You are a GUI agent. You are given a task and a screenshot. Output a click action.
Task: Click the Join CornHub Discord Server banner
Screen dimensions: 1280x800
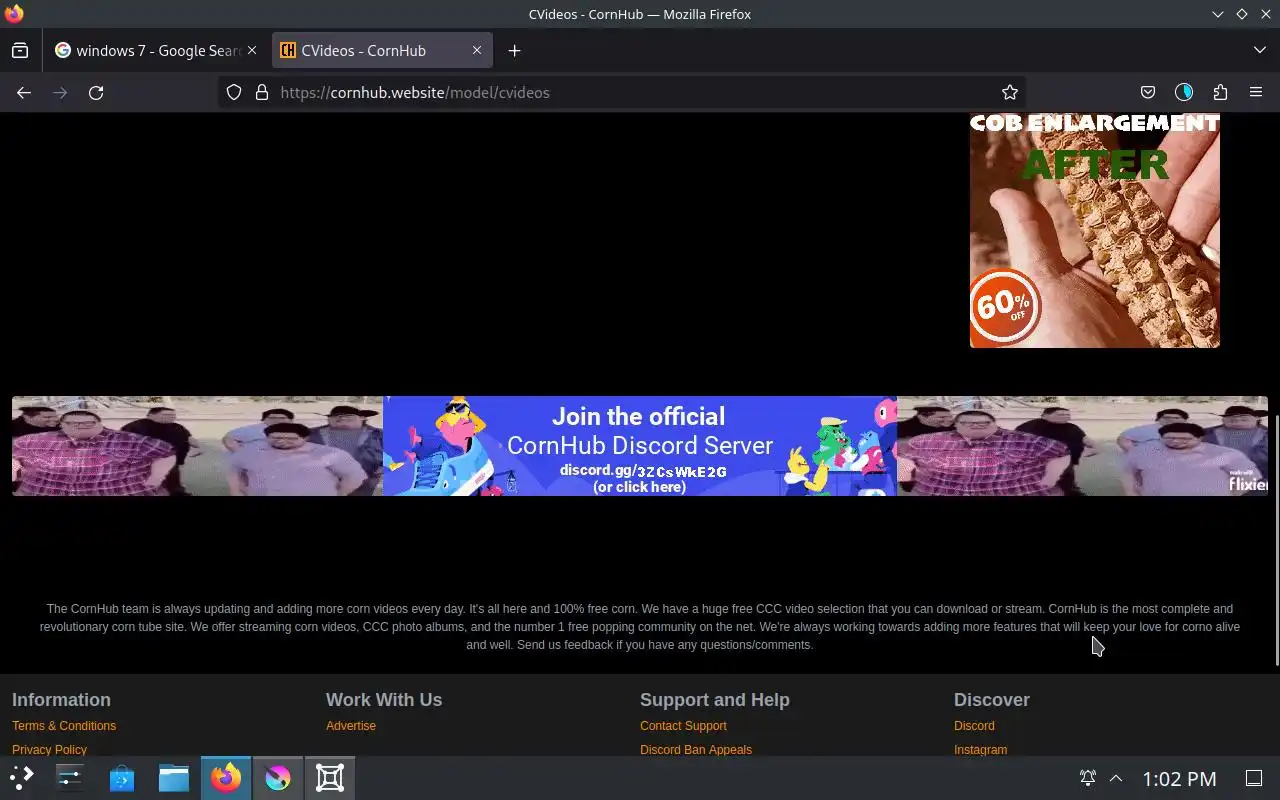[x=640, y=446]
